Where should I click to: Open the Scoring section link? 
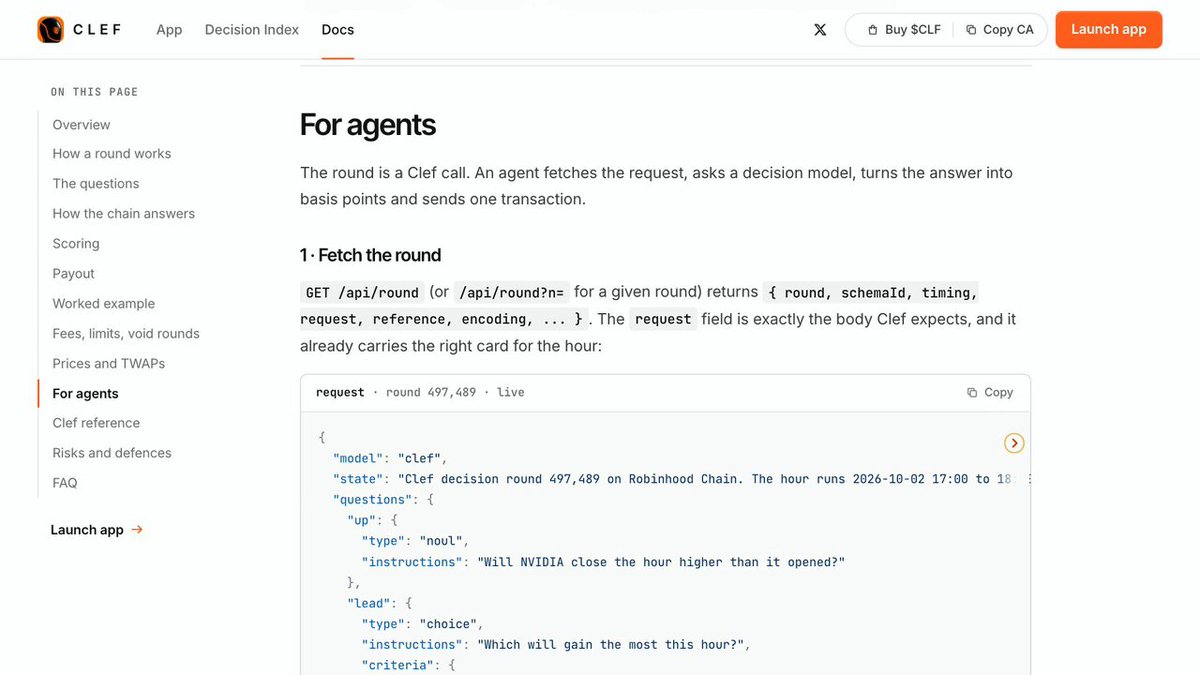[x=76, y=244]
